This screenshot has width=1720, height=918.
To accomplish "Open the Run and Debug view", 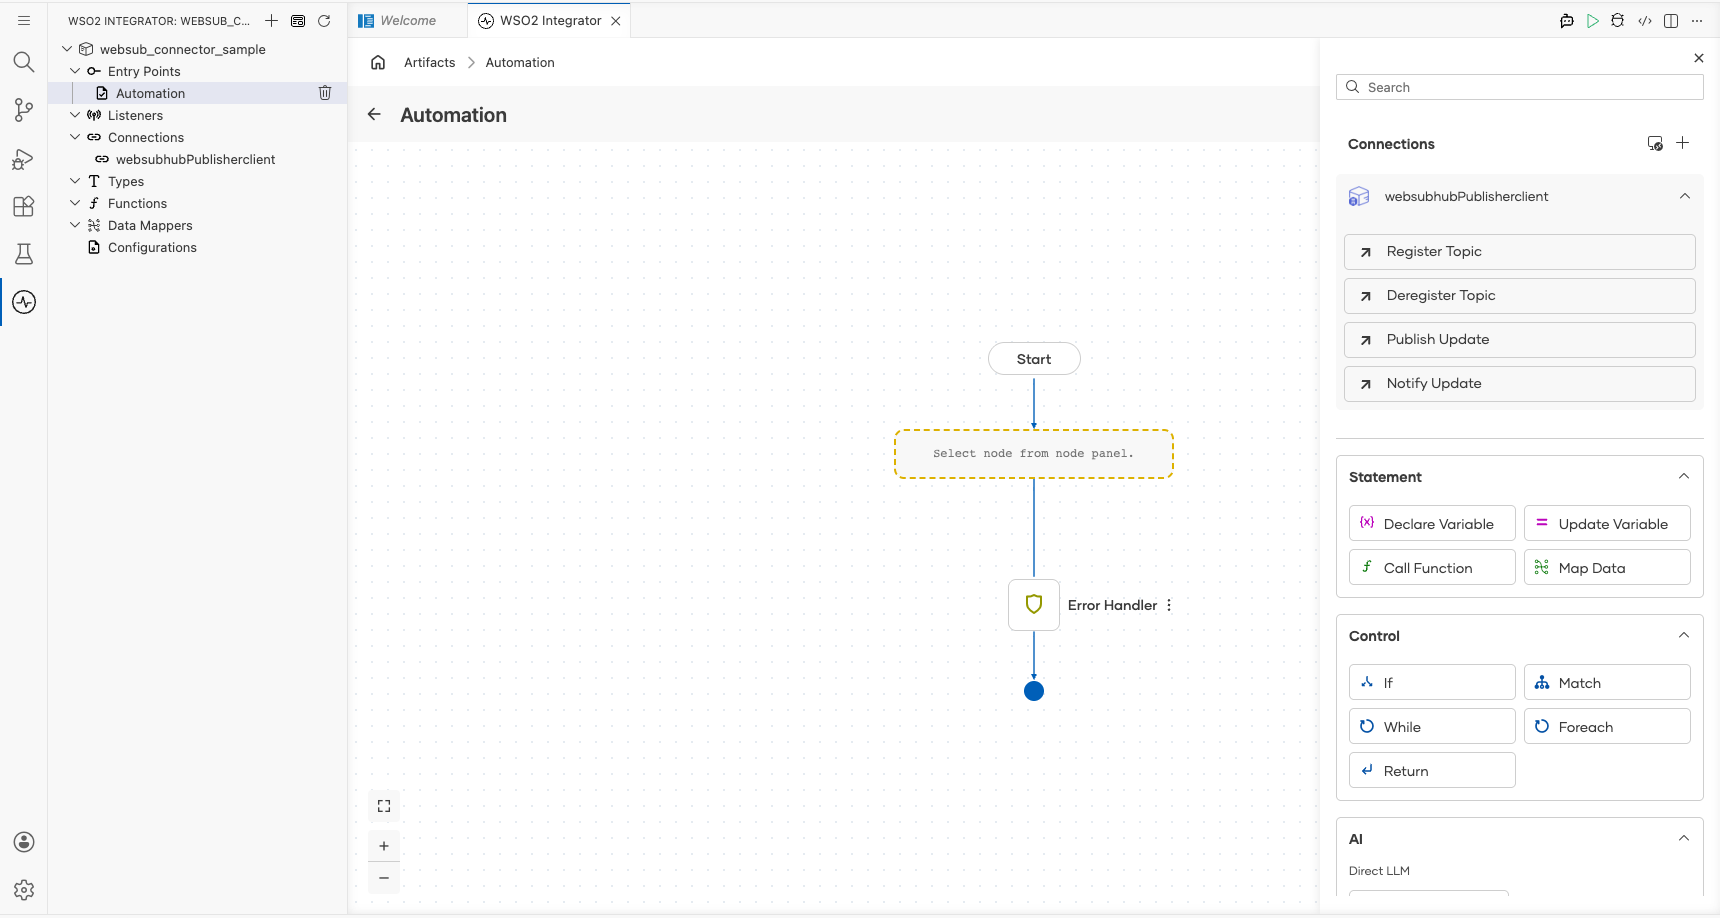I will tap(24, 158).
